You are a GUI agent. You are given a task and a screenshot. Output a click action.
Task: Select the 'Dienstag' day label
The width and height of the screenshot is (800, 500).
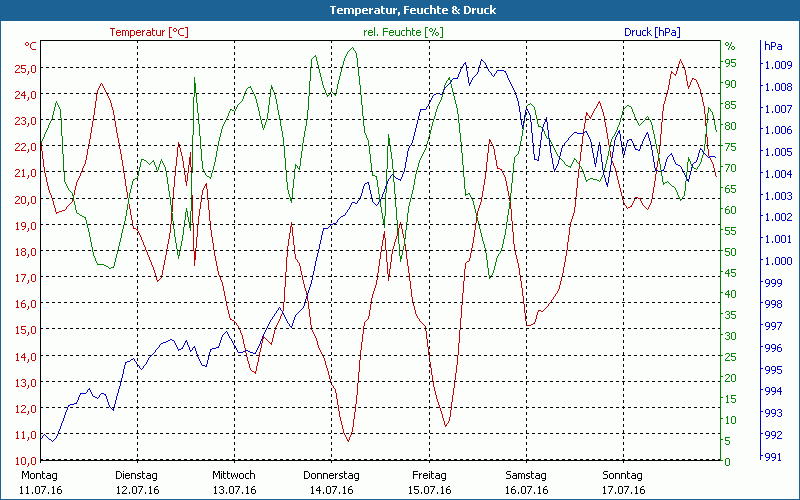point(136,475)
